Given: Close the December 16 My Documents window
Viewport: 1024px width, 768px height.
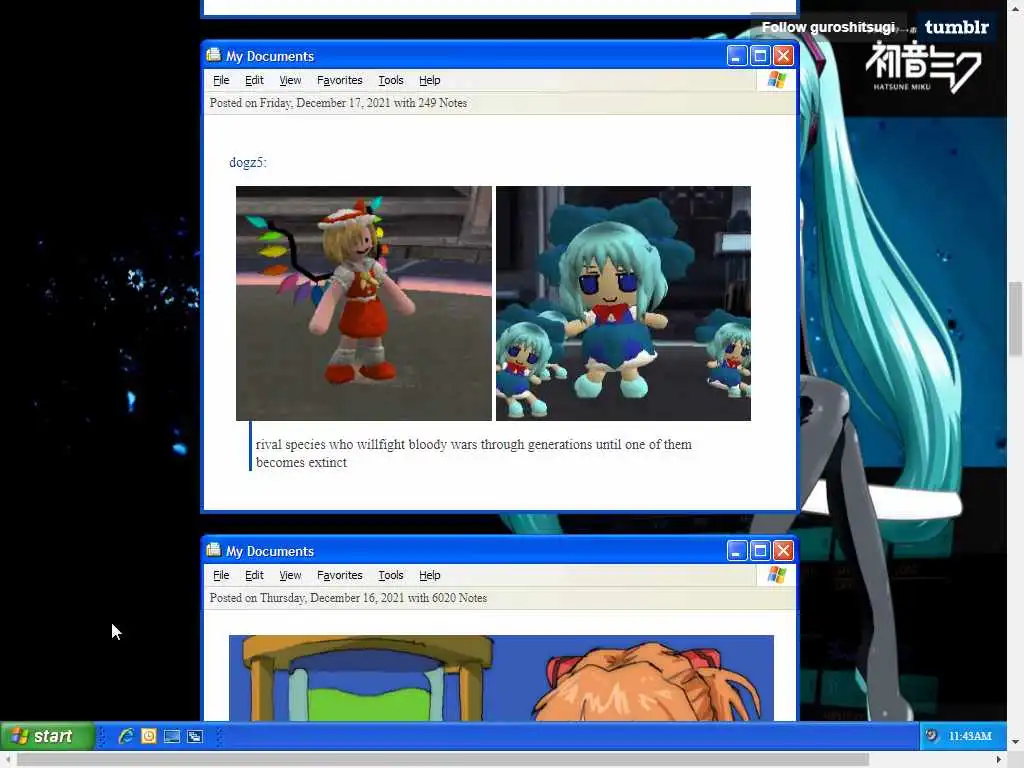Looking at the screenshot, I should (784, 551).
